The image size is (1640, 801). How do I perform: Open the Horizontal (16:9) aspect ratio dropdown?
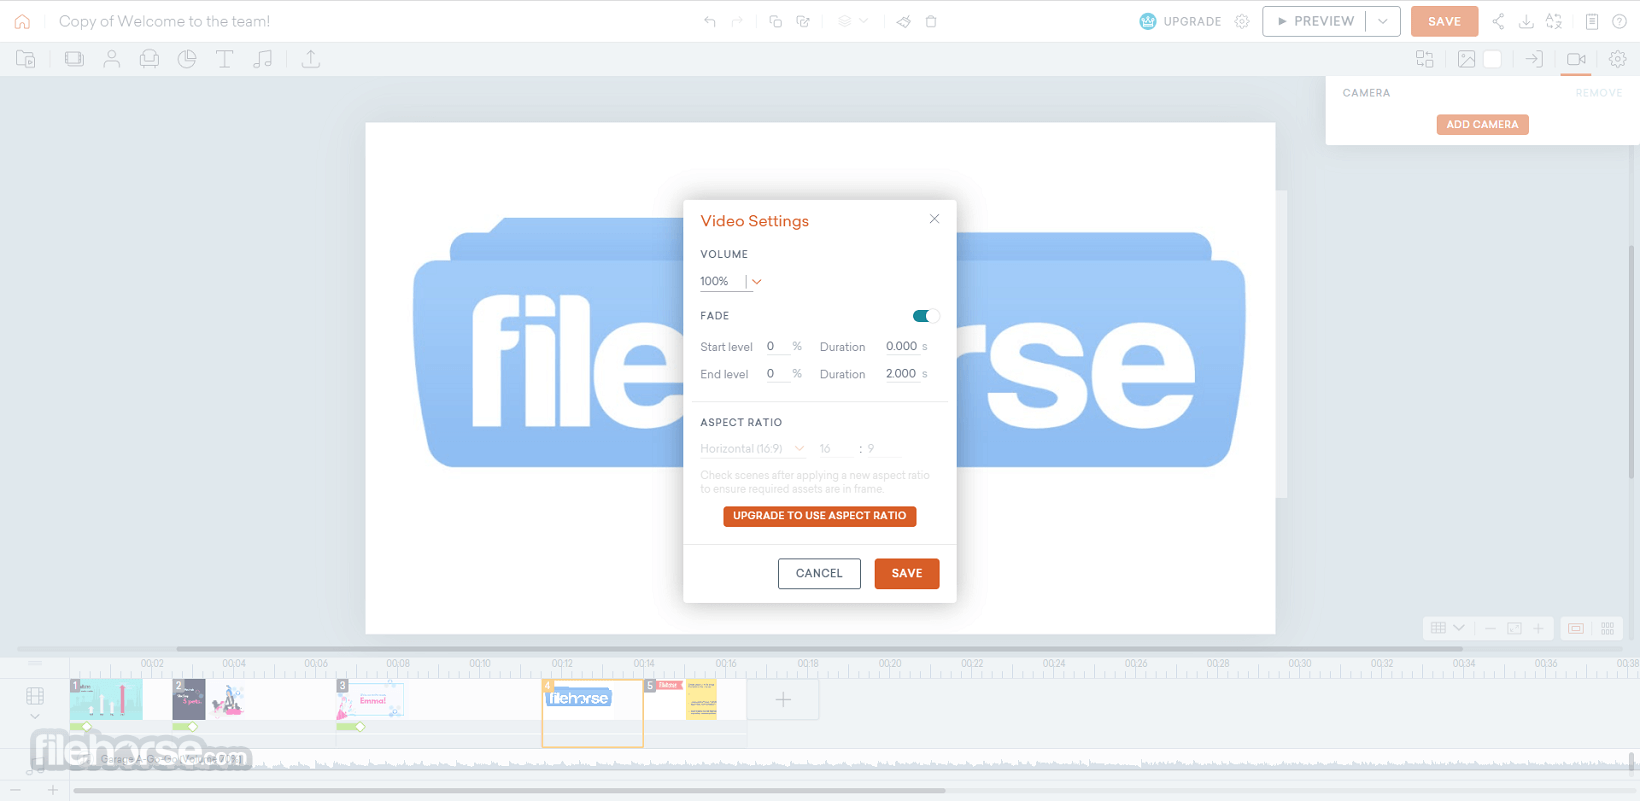pyautogui.click(x=752, y=449)
